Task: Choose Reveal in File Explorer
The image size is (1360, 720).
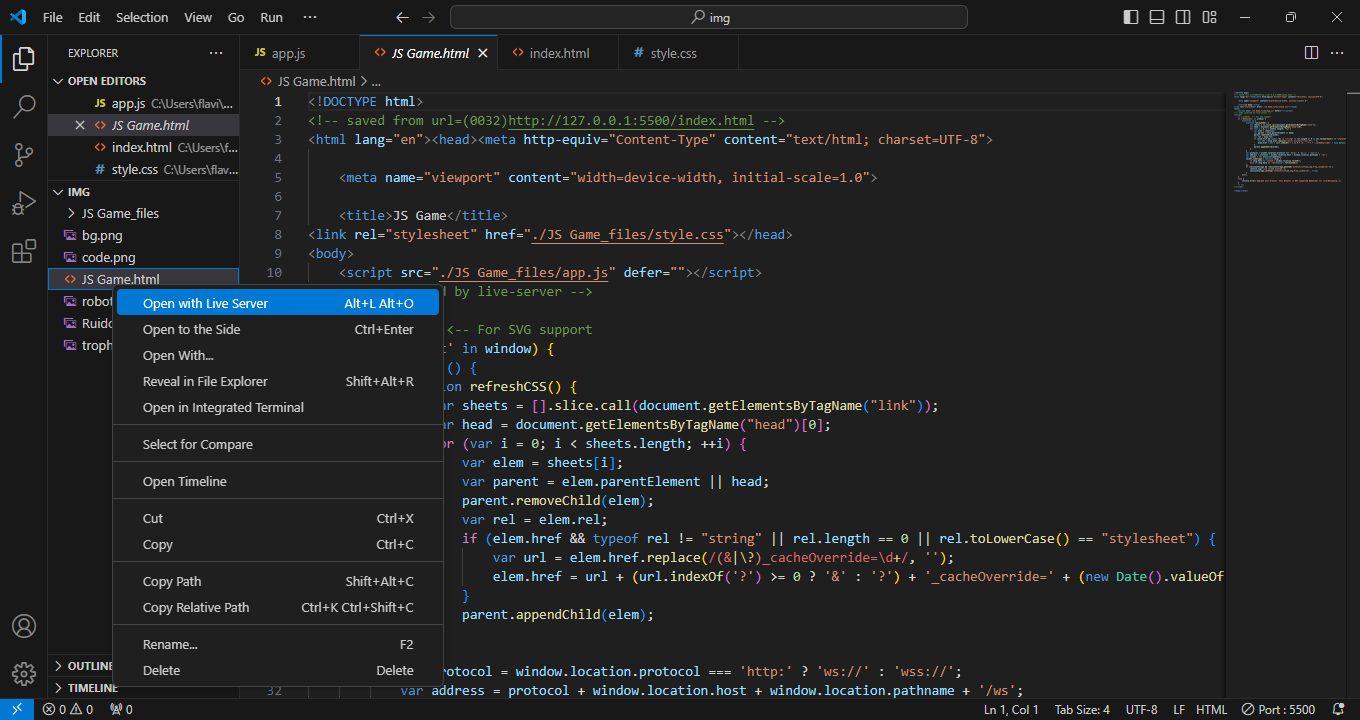Action: tap(277, 381)
